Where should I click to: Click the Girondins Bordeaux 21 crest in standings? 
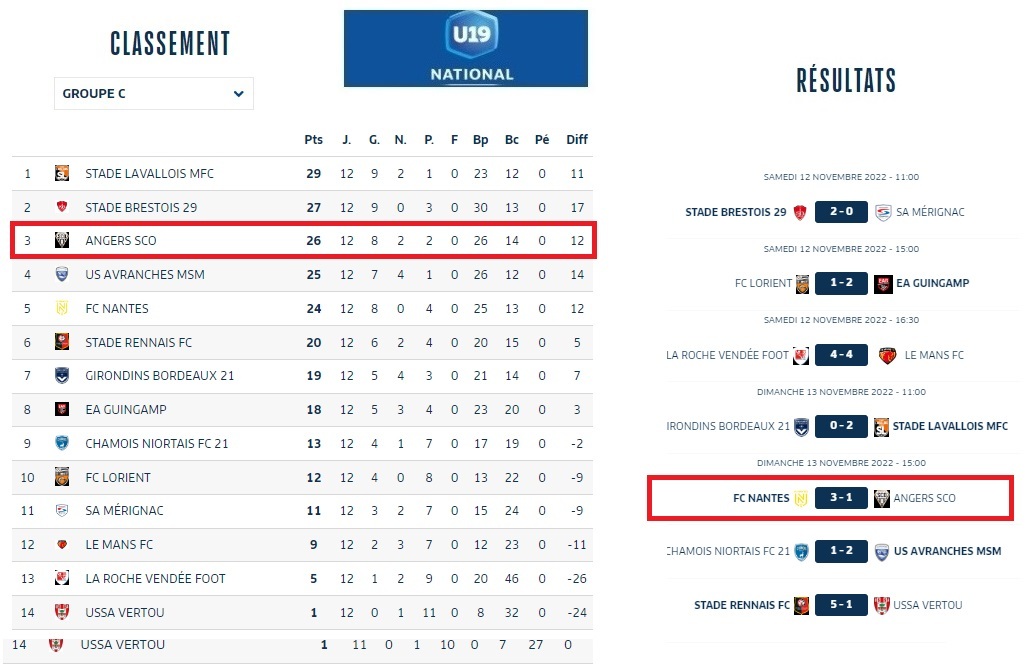(x=62, y=376)
